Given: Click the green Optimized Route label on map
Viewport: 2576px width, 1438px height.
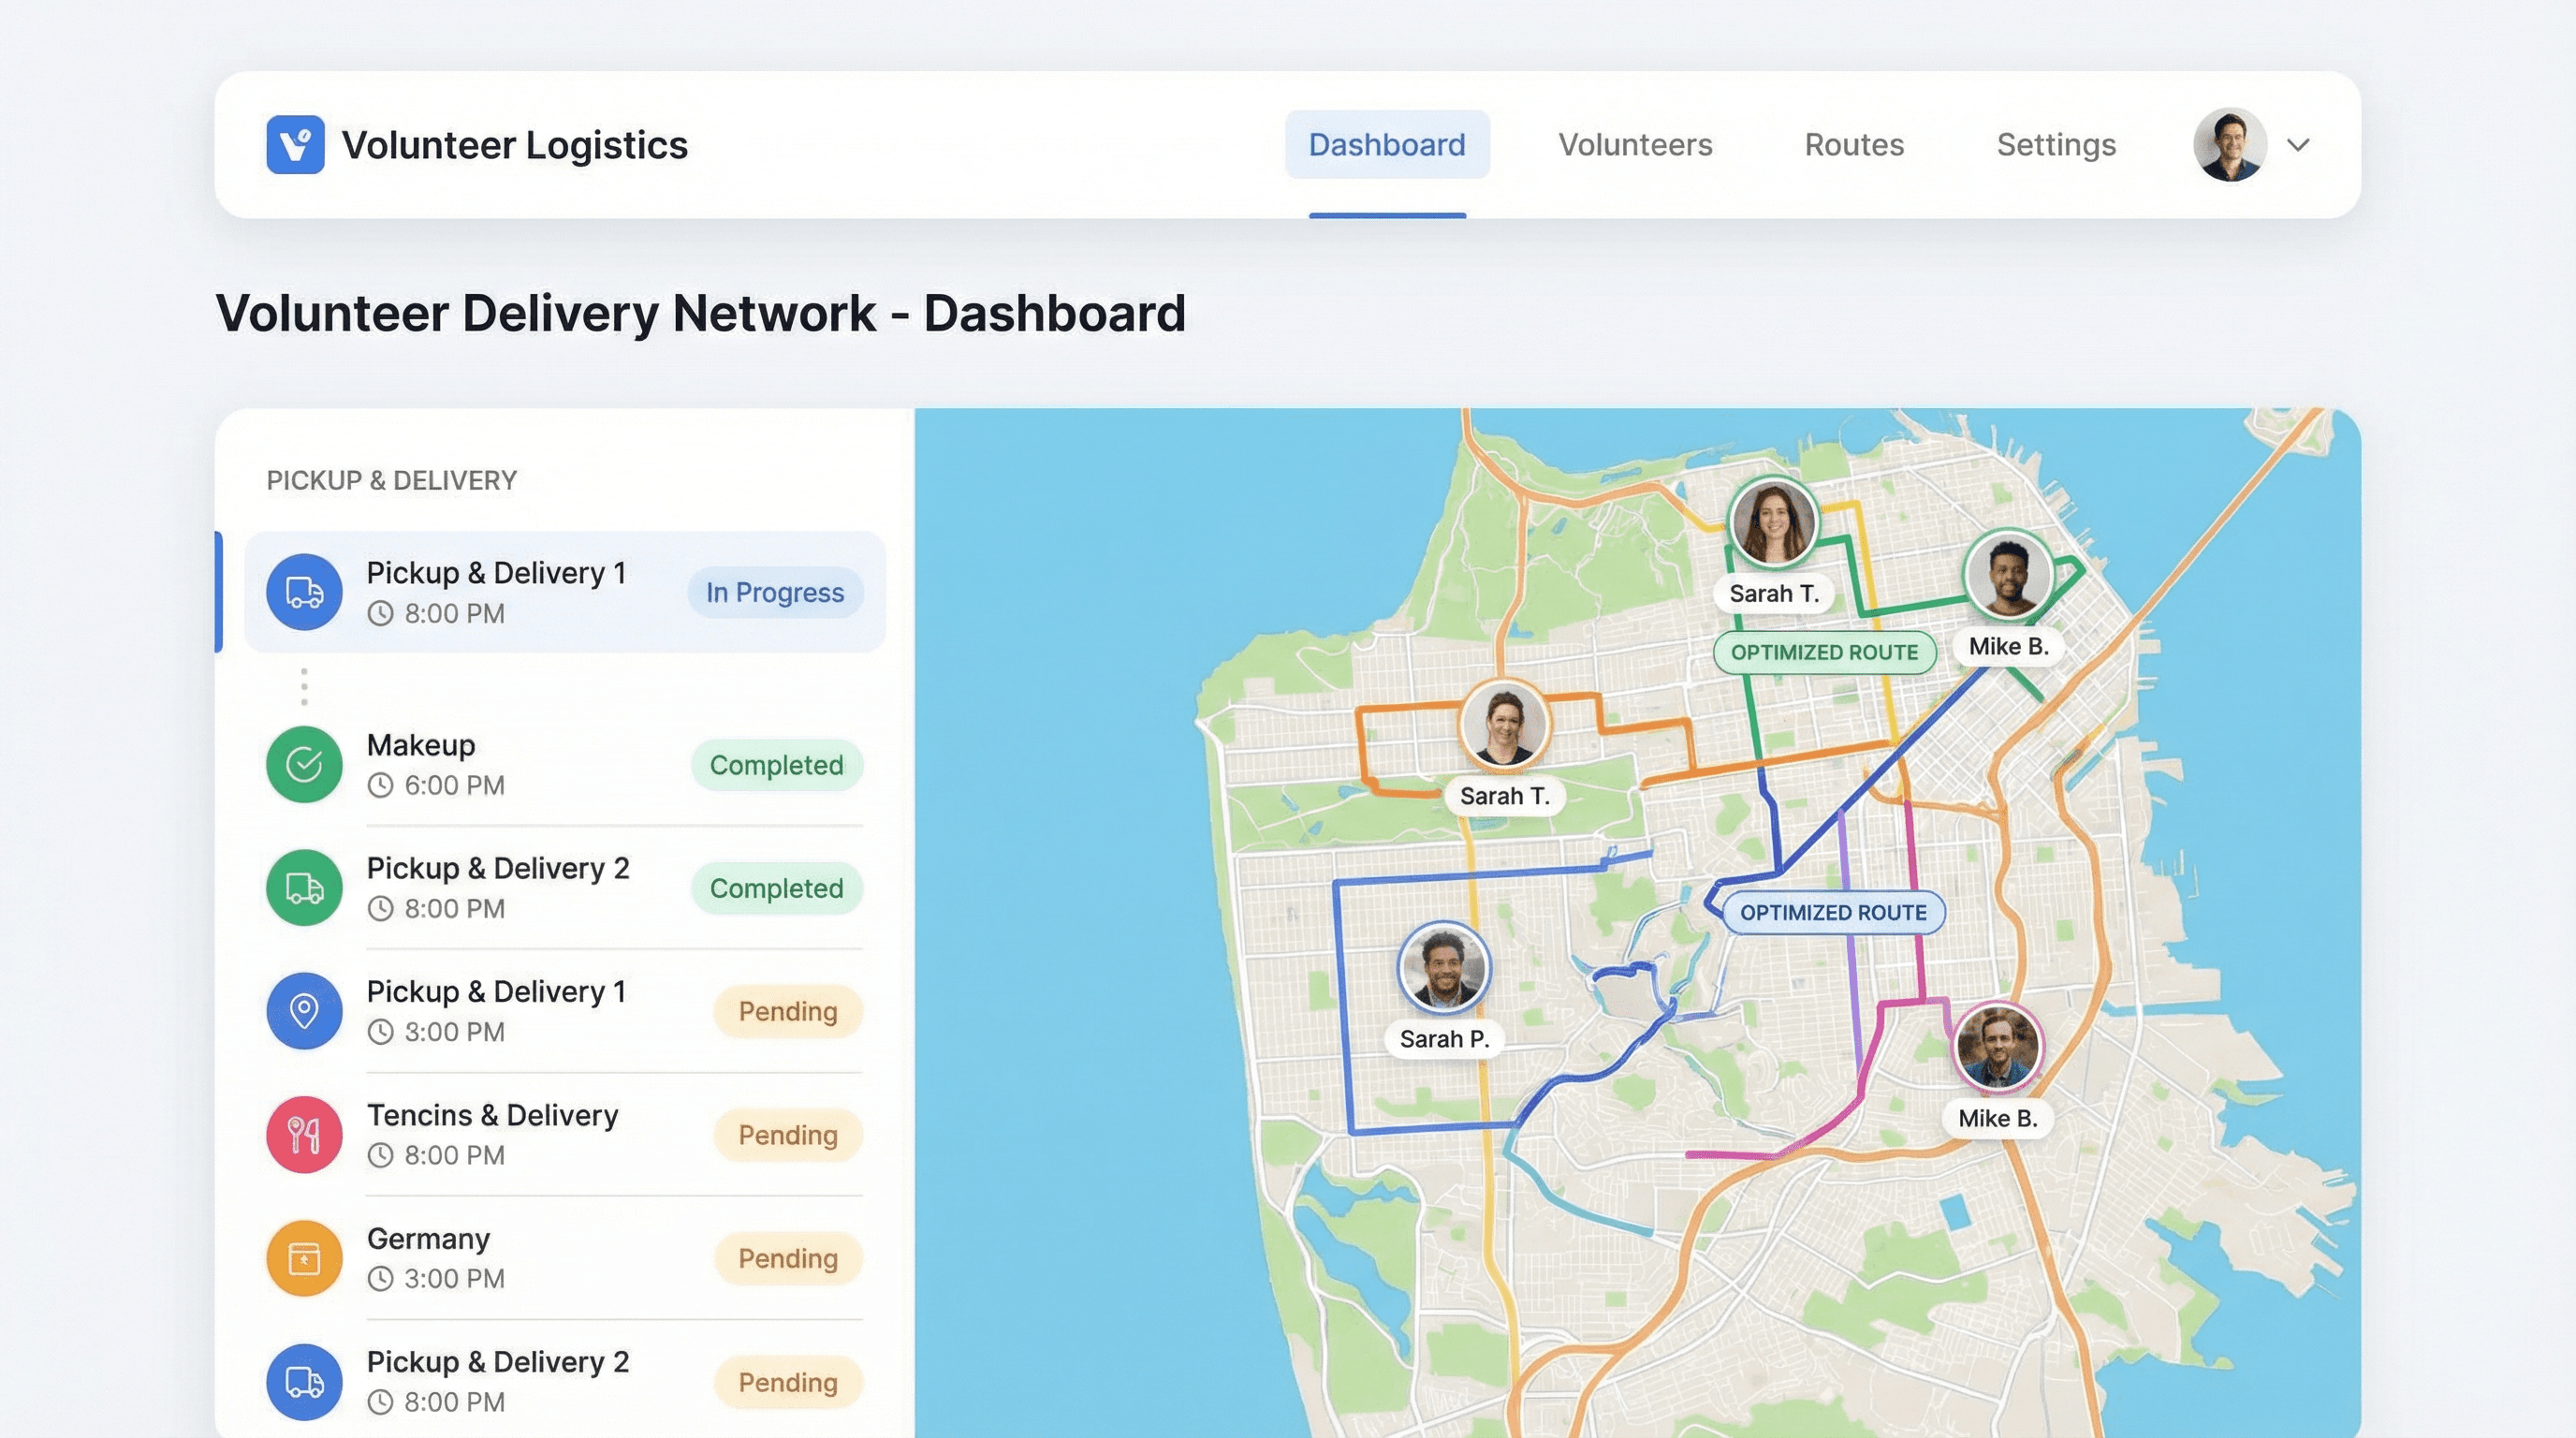Looking at the screenshot, I should 1823,652.
